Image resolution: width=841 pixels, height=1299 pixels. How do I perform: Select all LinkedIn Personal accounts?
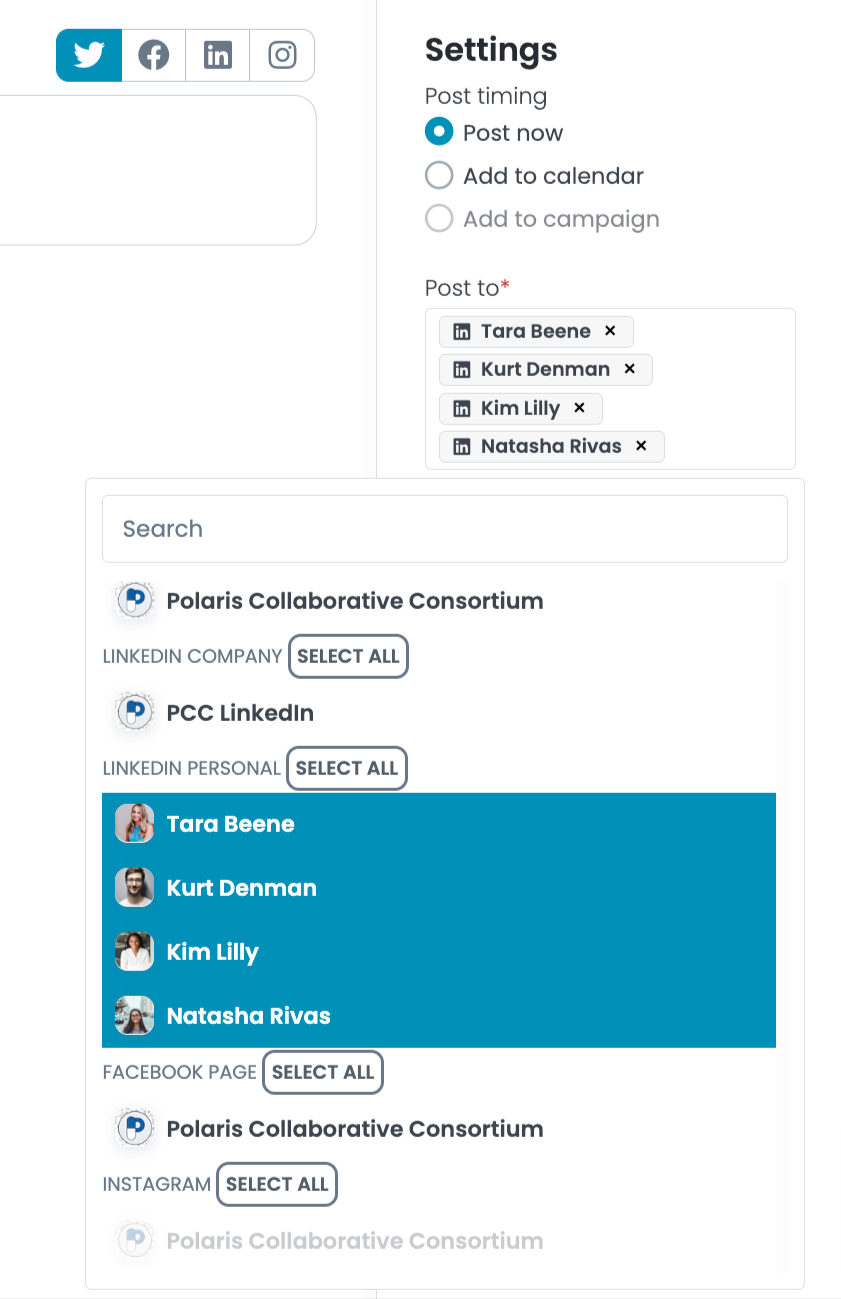347,768
